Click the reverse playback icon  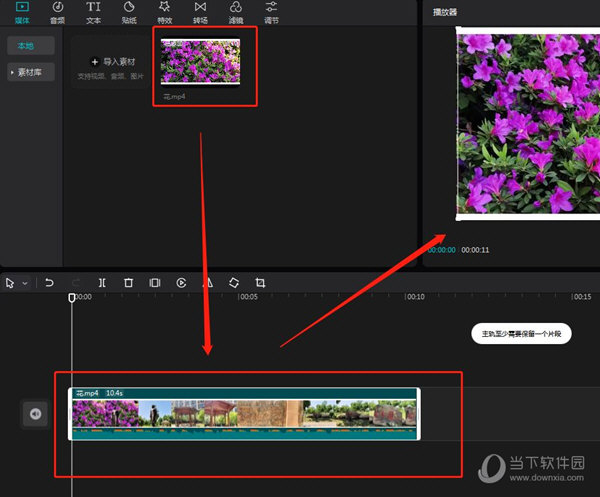(181, 283)
